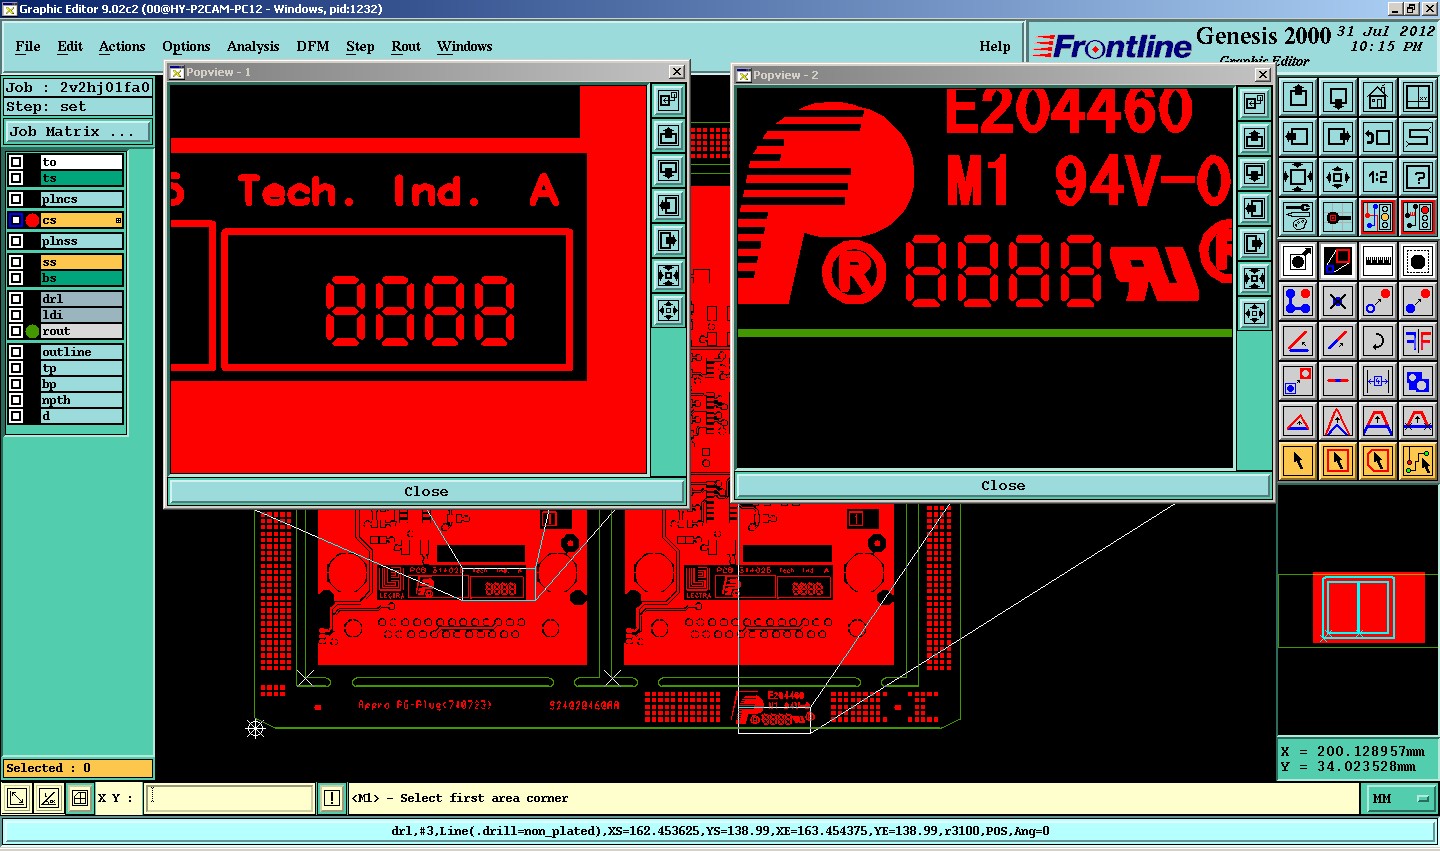Click the blue connected dots icon
The width and height of the screenshot is (1440, 851).
pos(1298,301)
